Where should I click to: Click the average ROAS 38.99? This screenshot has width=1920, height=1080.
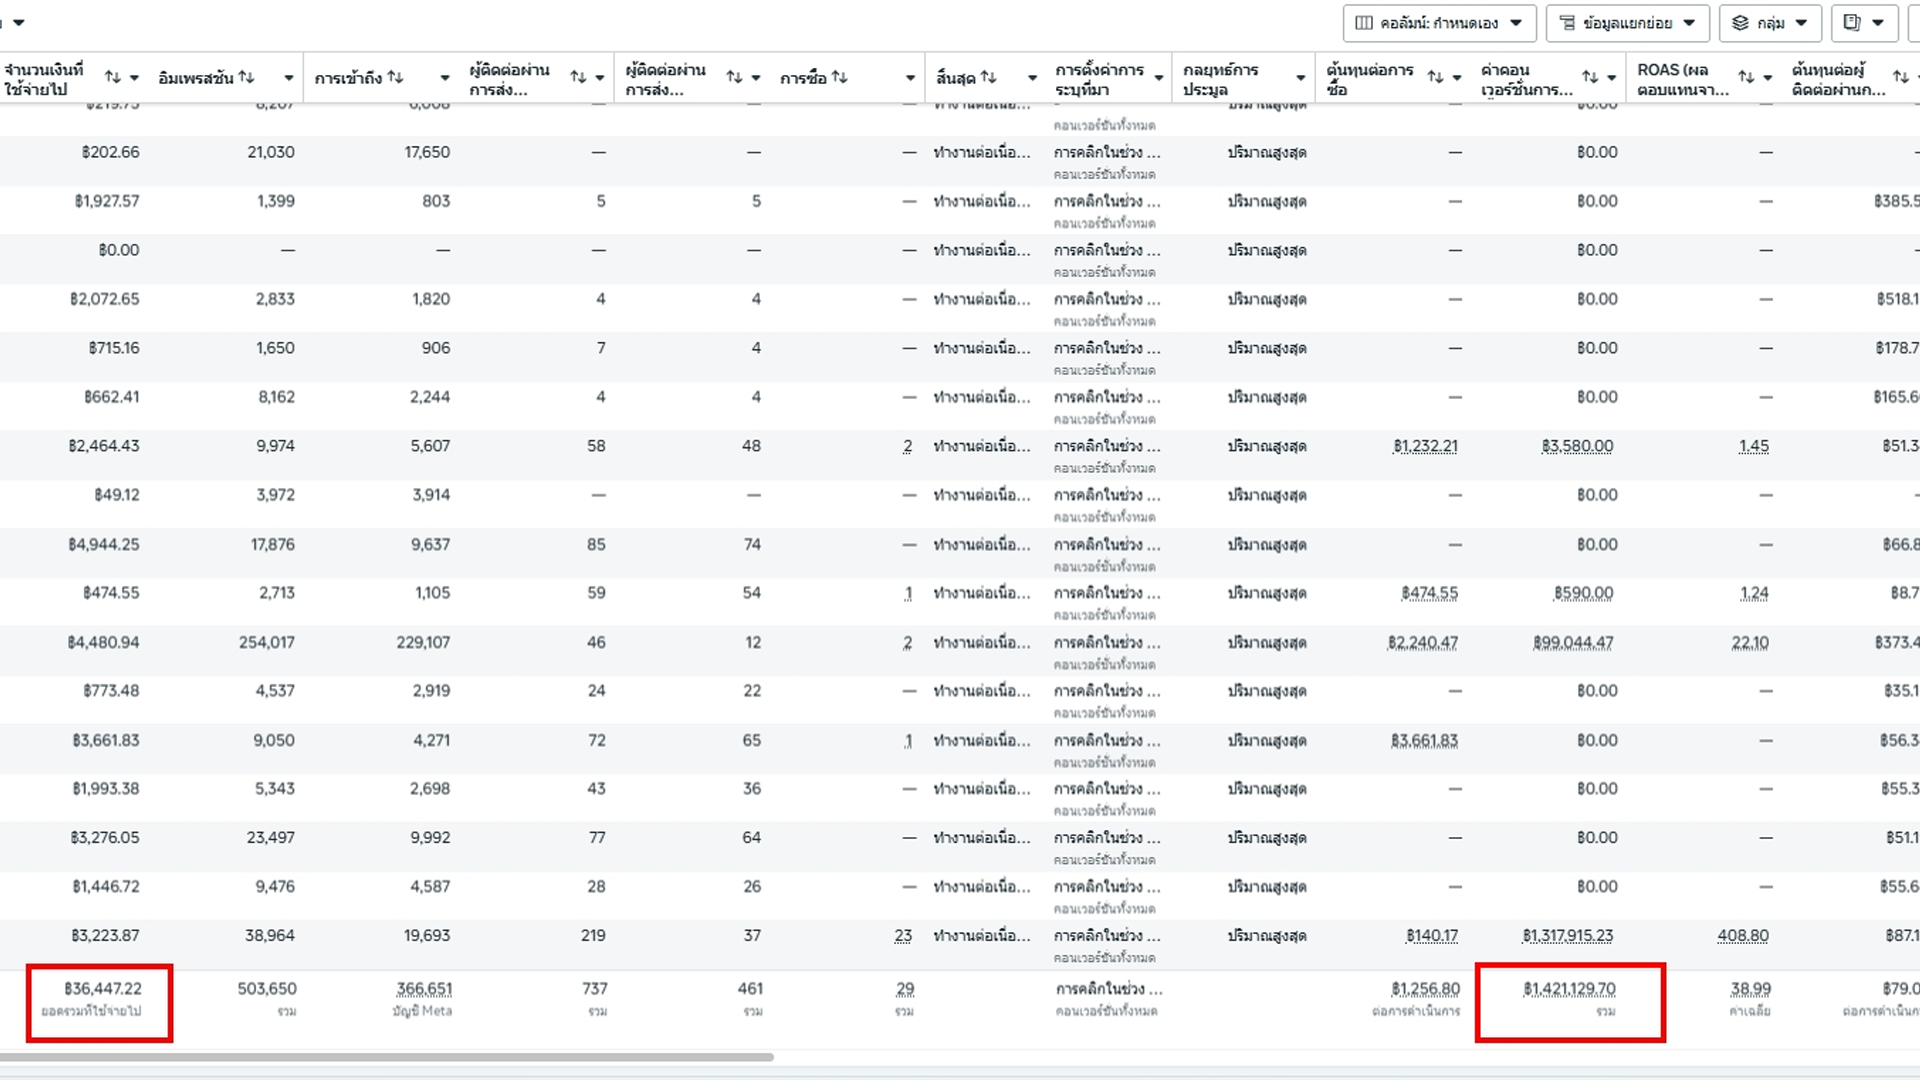[x=1751, y=989]
